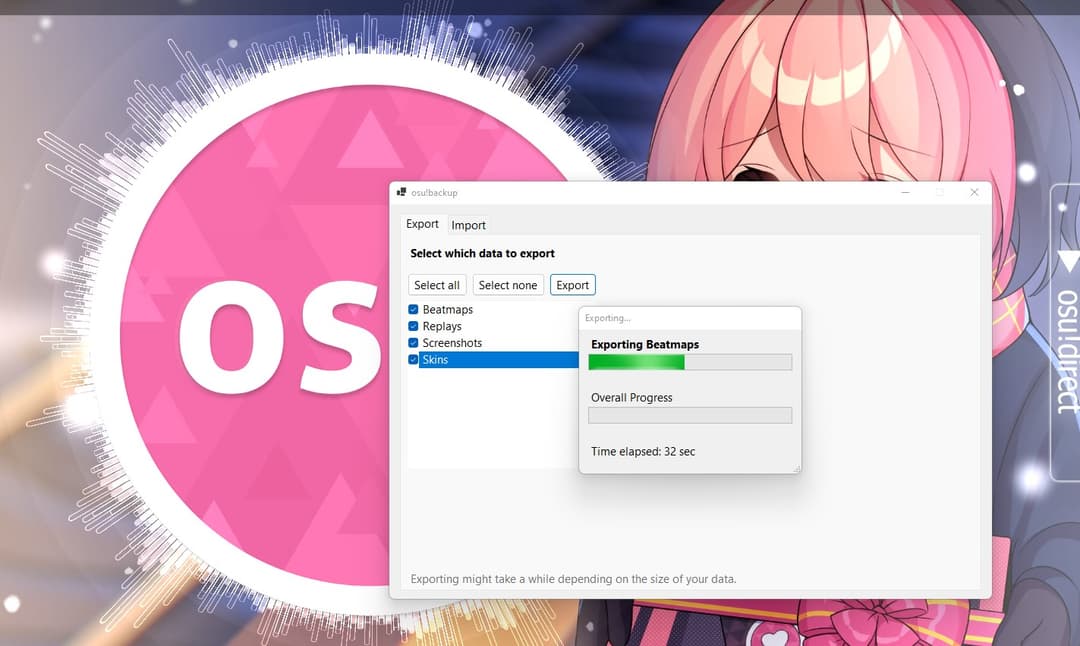Click the Exporting Beatmaps progress bar

pos(690,362)
